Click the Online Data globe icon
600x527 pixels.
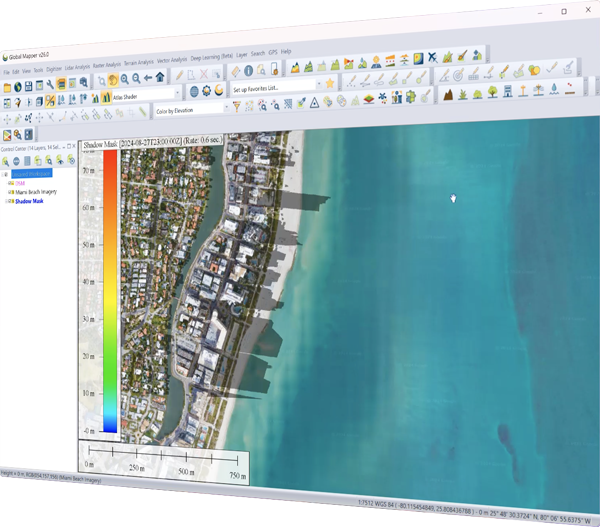(18, 87)
